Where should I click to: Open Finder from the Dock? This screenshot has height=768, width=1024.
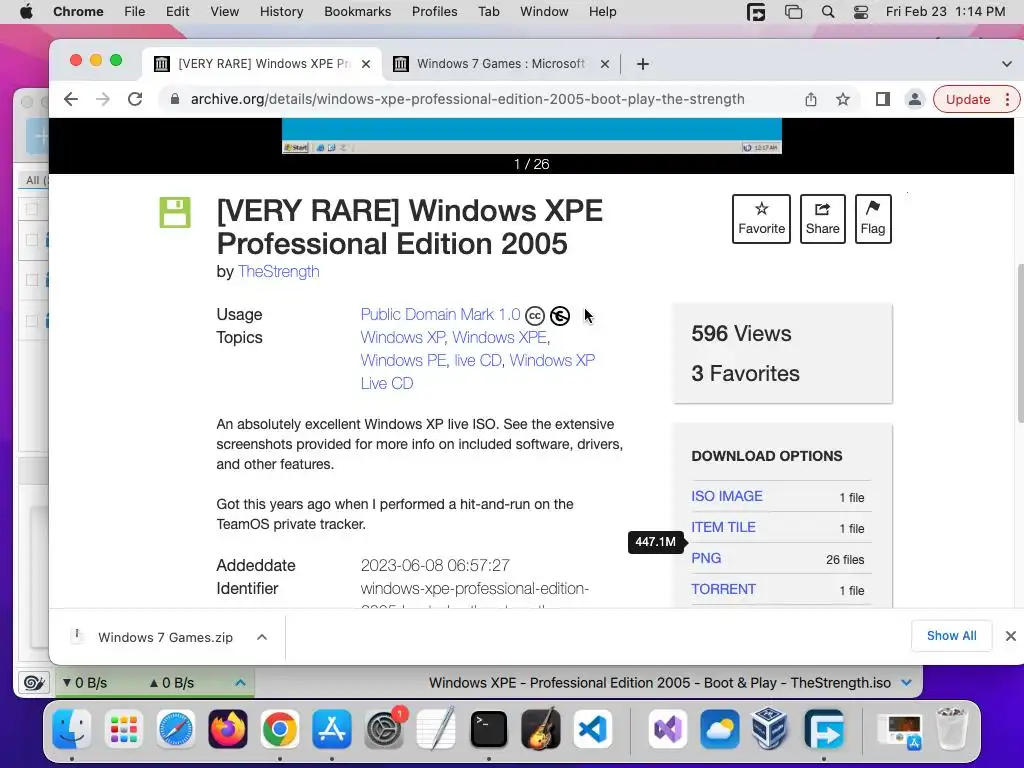point(71,729)
